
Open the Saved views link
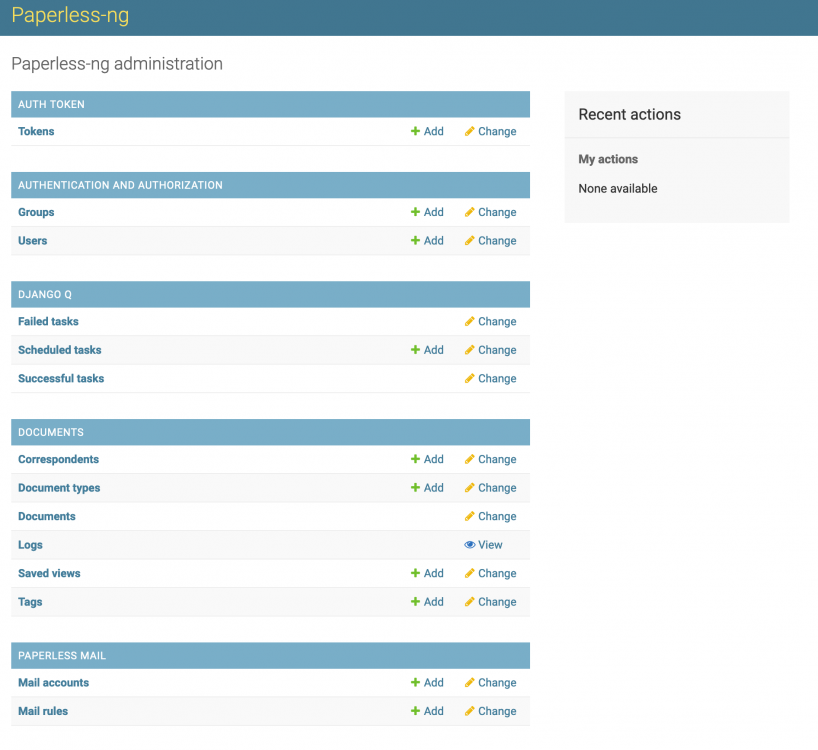(x=49, y=573)
